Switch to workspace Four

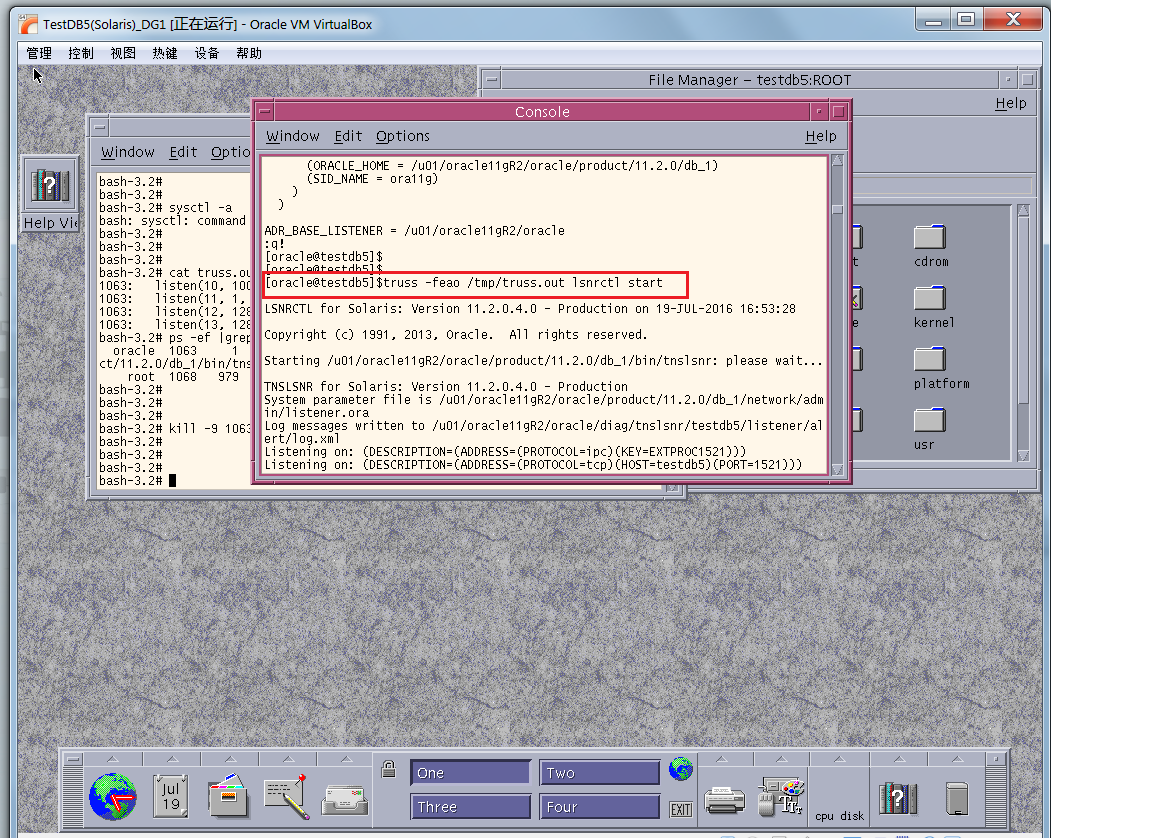pyautogui.click(x=600, y=806)
